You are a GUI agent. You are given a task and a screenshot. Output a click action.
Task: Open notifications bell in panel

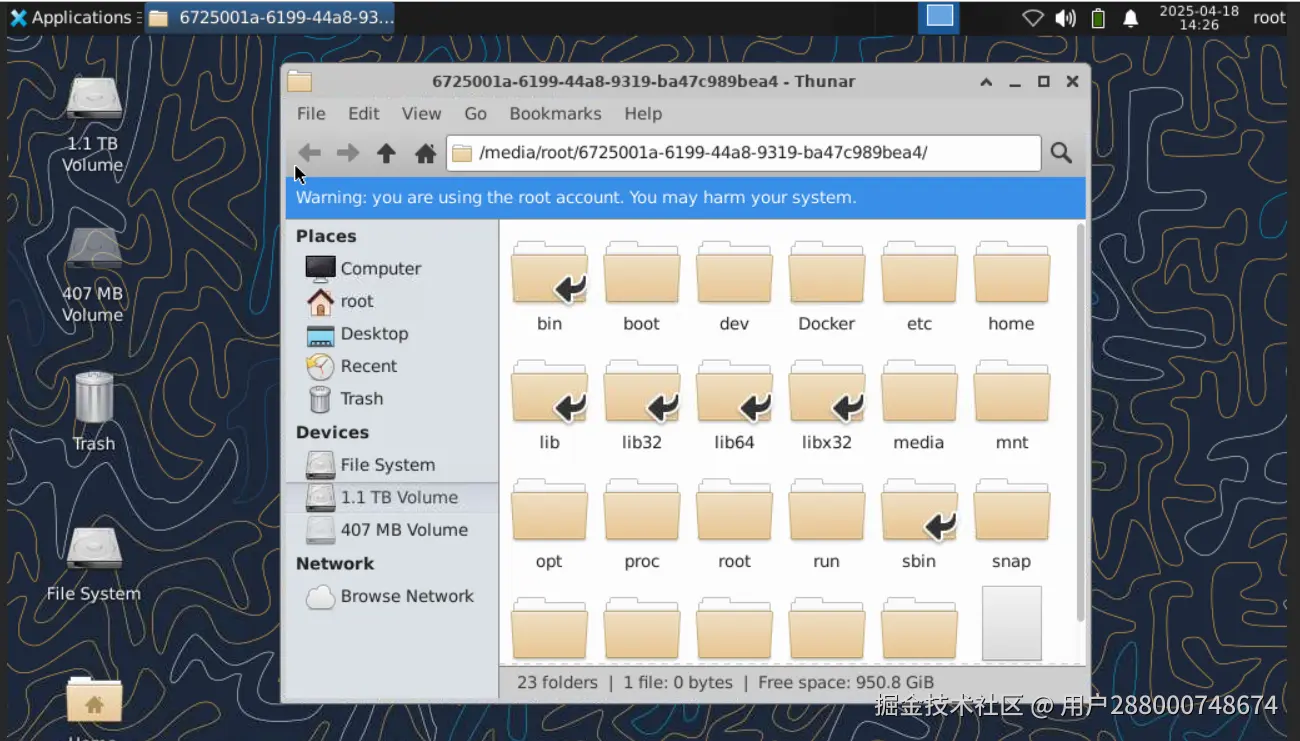(x=1131, y=18)
